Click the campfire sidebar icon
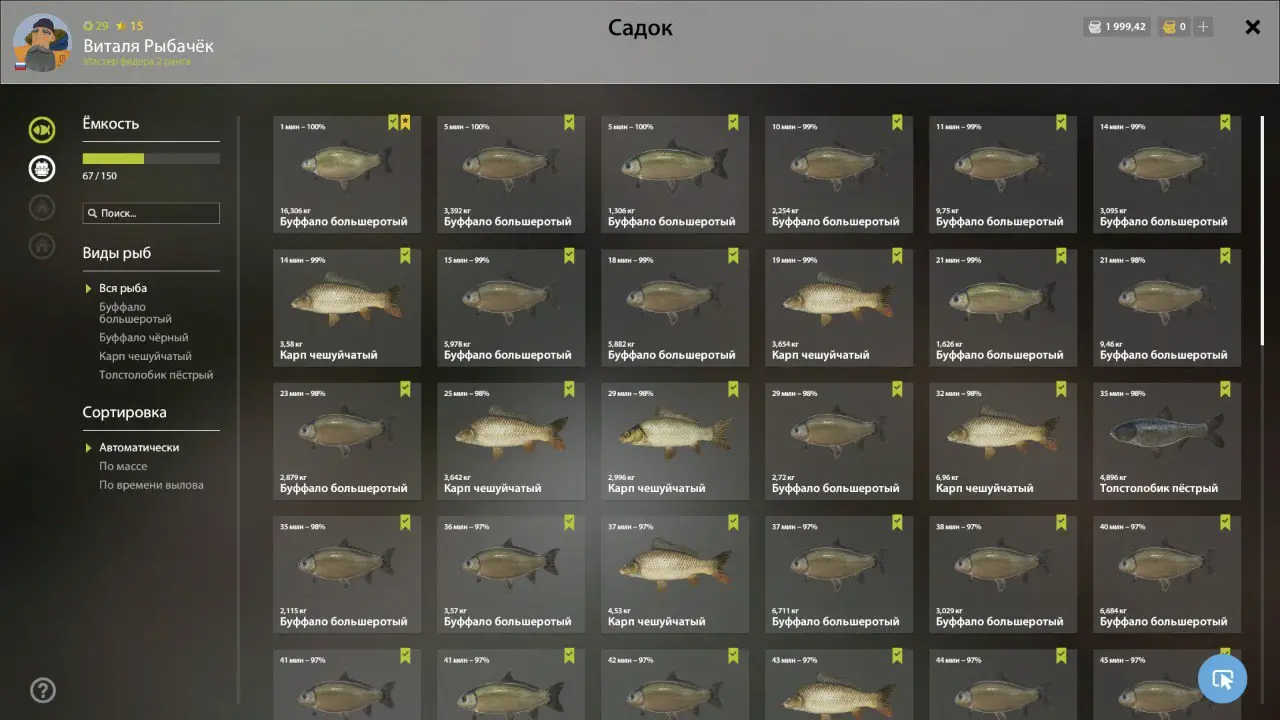Screen dimensions: 1280x720 pyautogui.click(x=42, y=207)
